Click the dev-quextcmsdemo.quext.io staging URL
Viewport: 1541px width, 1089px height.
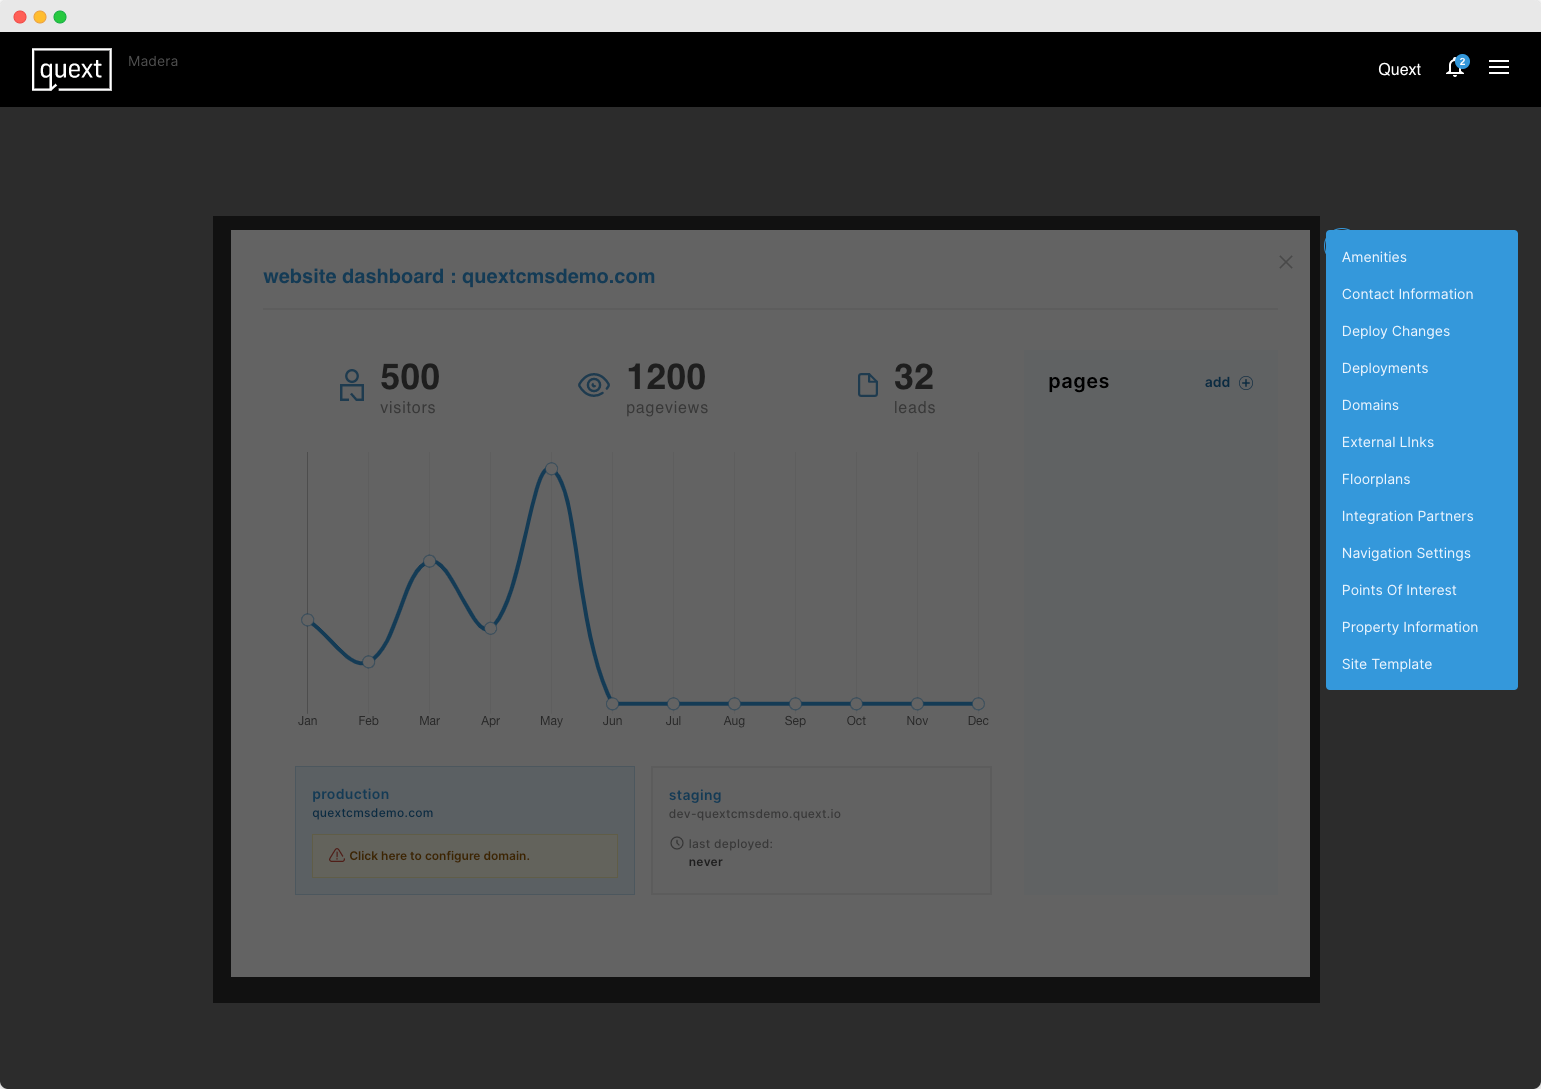754,814
